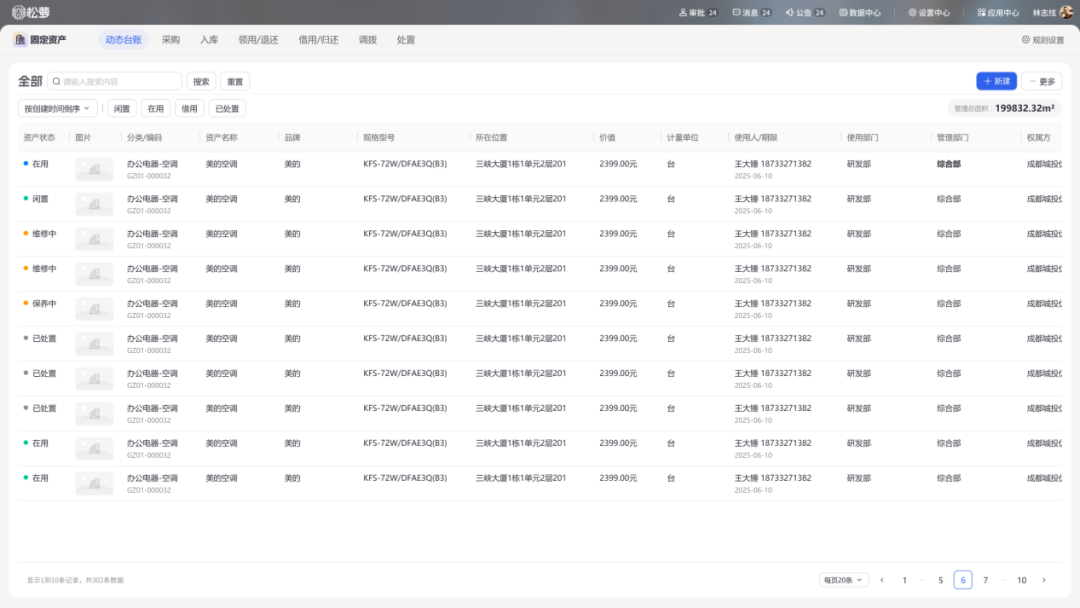The height and width of the screenshot is (608, 1080).
Task: Click the 重置 reset button
Action: click(x=234, y=81)
